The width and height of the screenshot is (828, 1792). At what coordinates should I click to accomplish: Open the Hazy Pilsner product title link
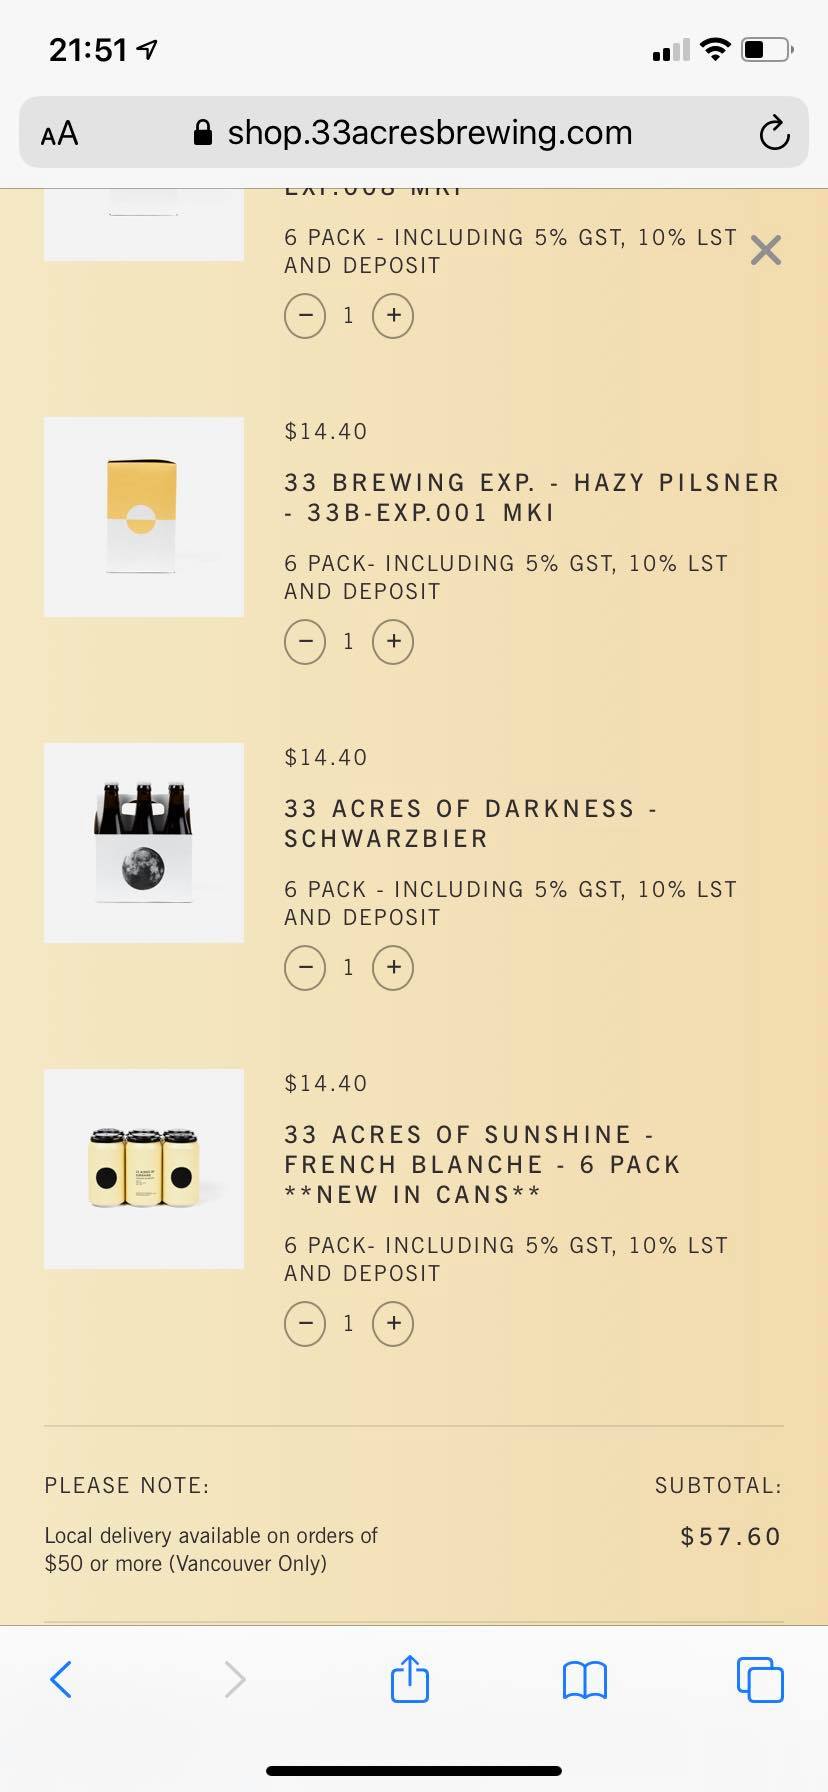(x=532, y=497)
